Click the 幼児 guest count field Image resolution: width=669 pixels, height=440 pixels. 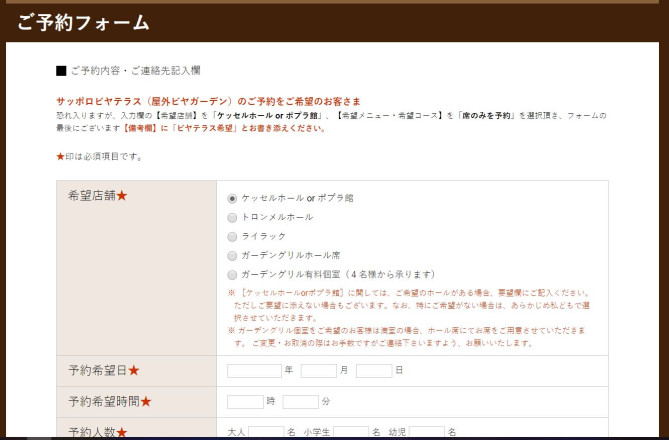coord(427,432)
